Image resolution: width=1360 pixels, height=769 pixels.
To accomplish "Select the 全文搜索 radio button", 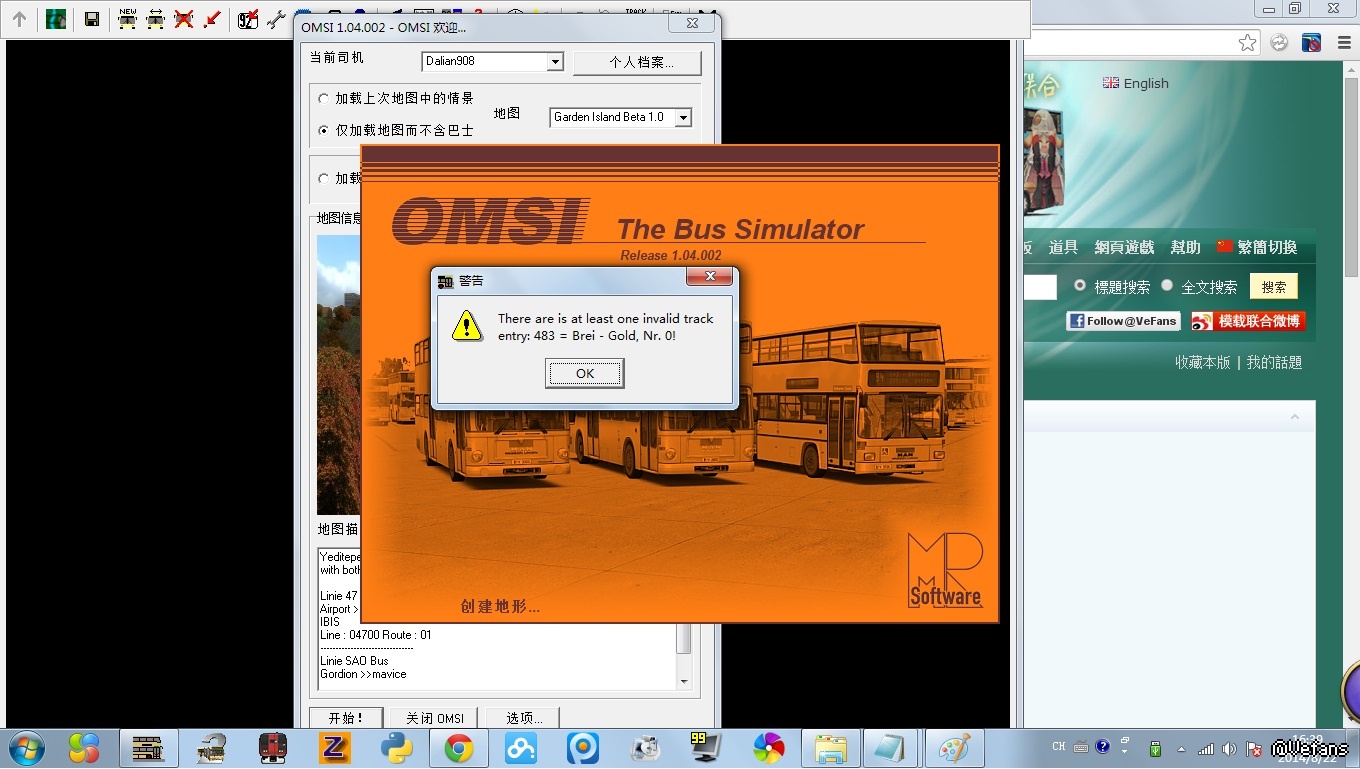I will click(x=1167, y=286).
